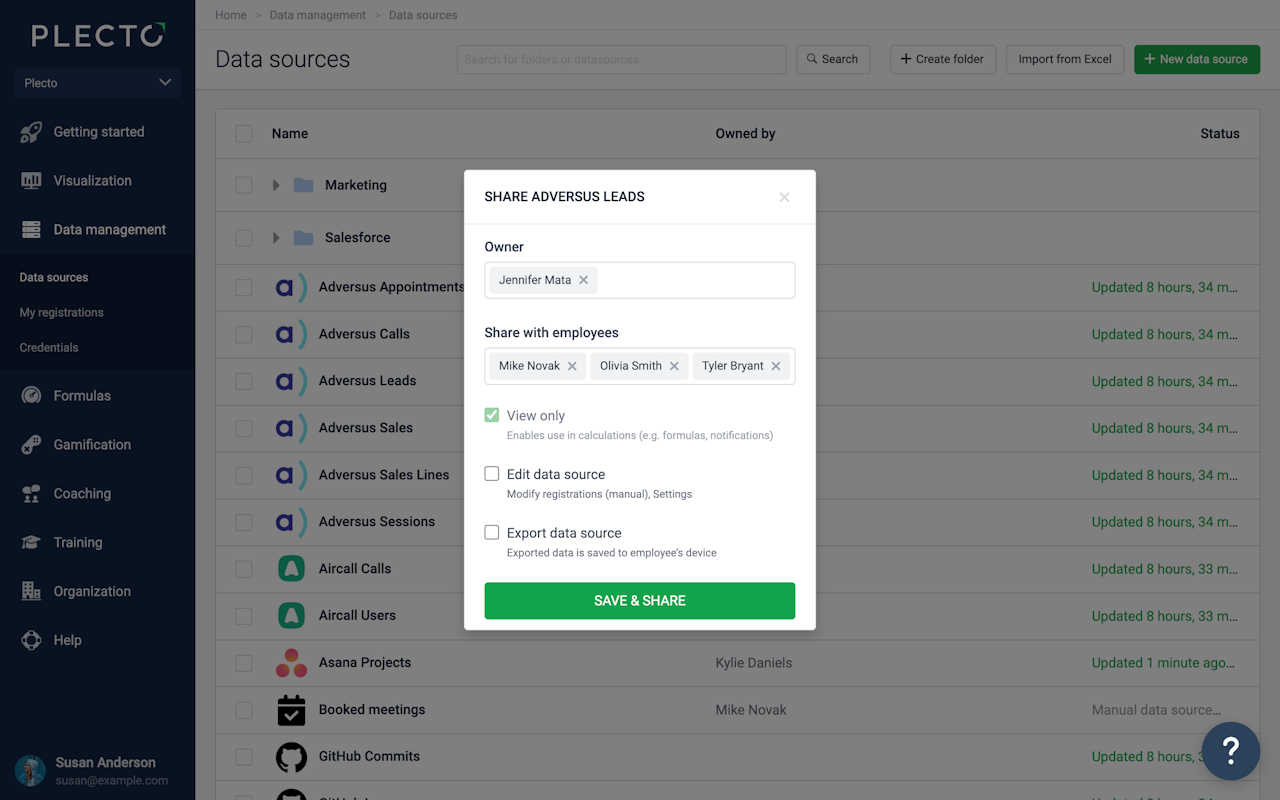Click the New data source button

tap(1196, 59)
